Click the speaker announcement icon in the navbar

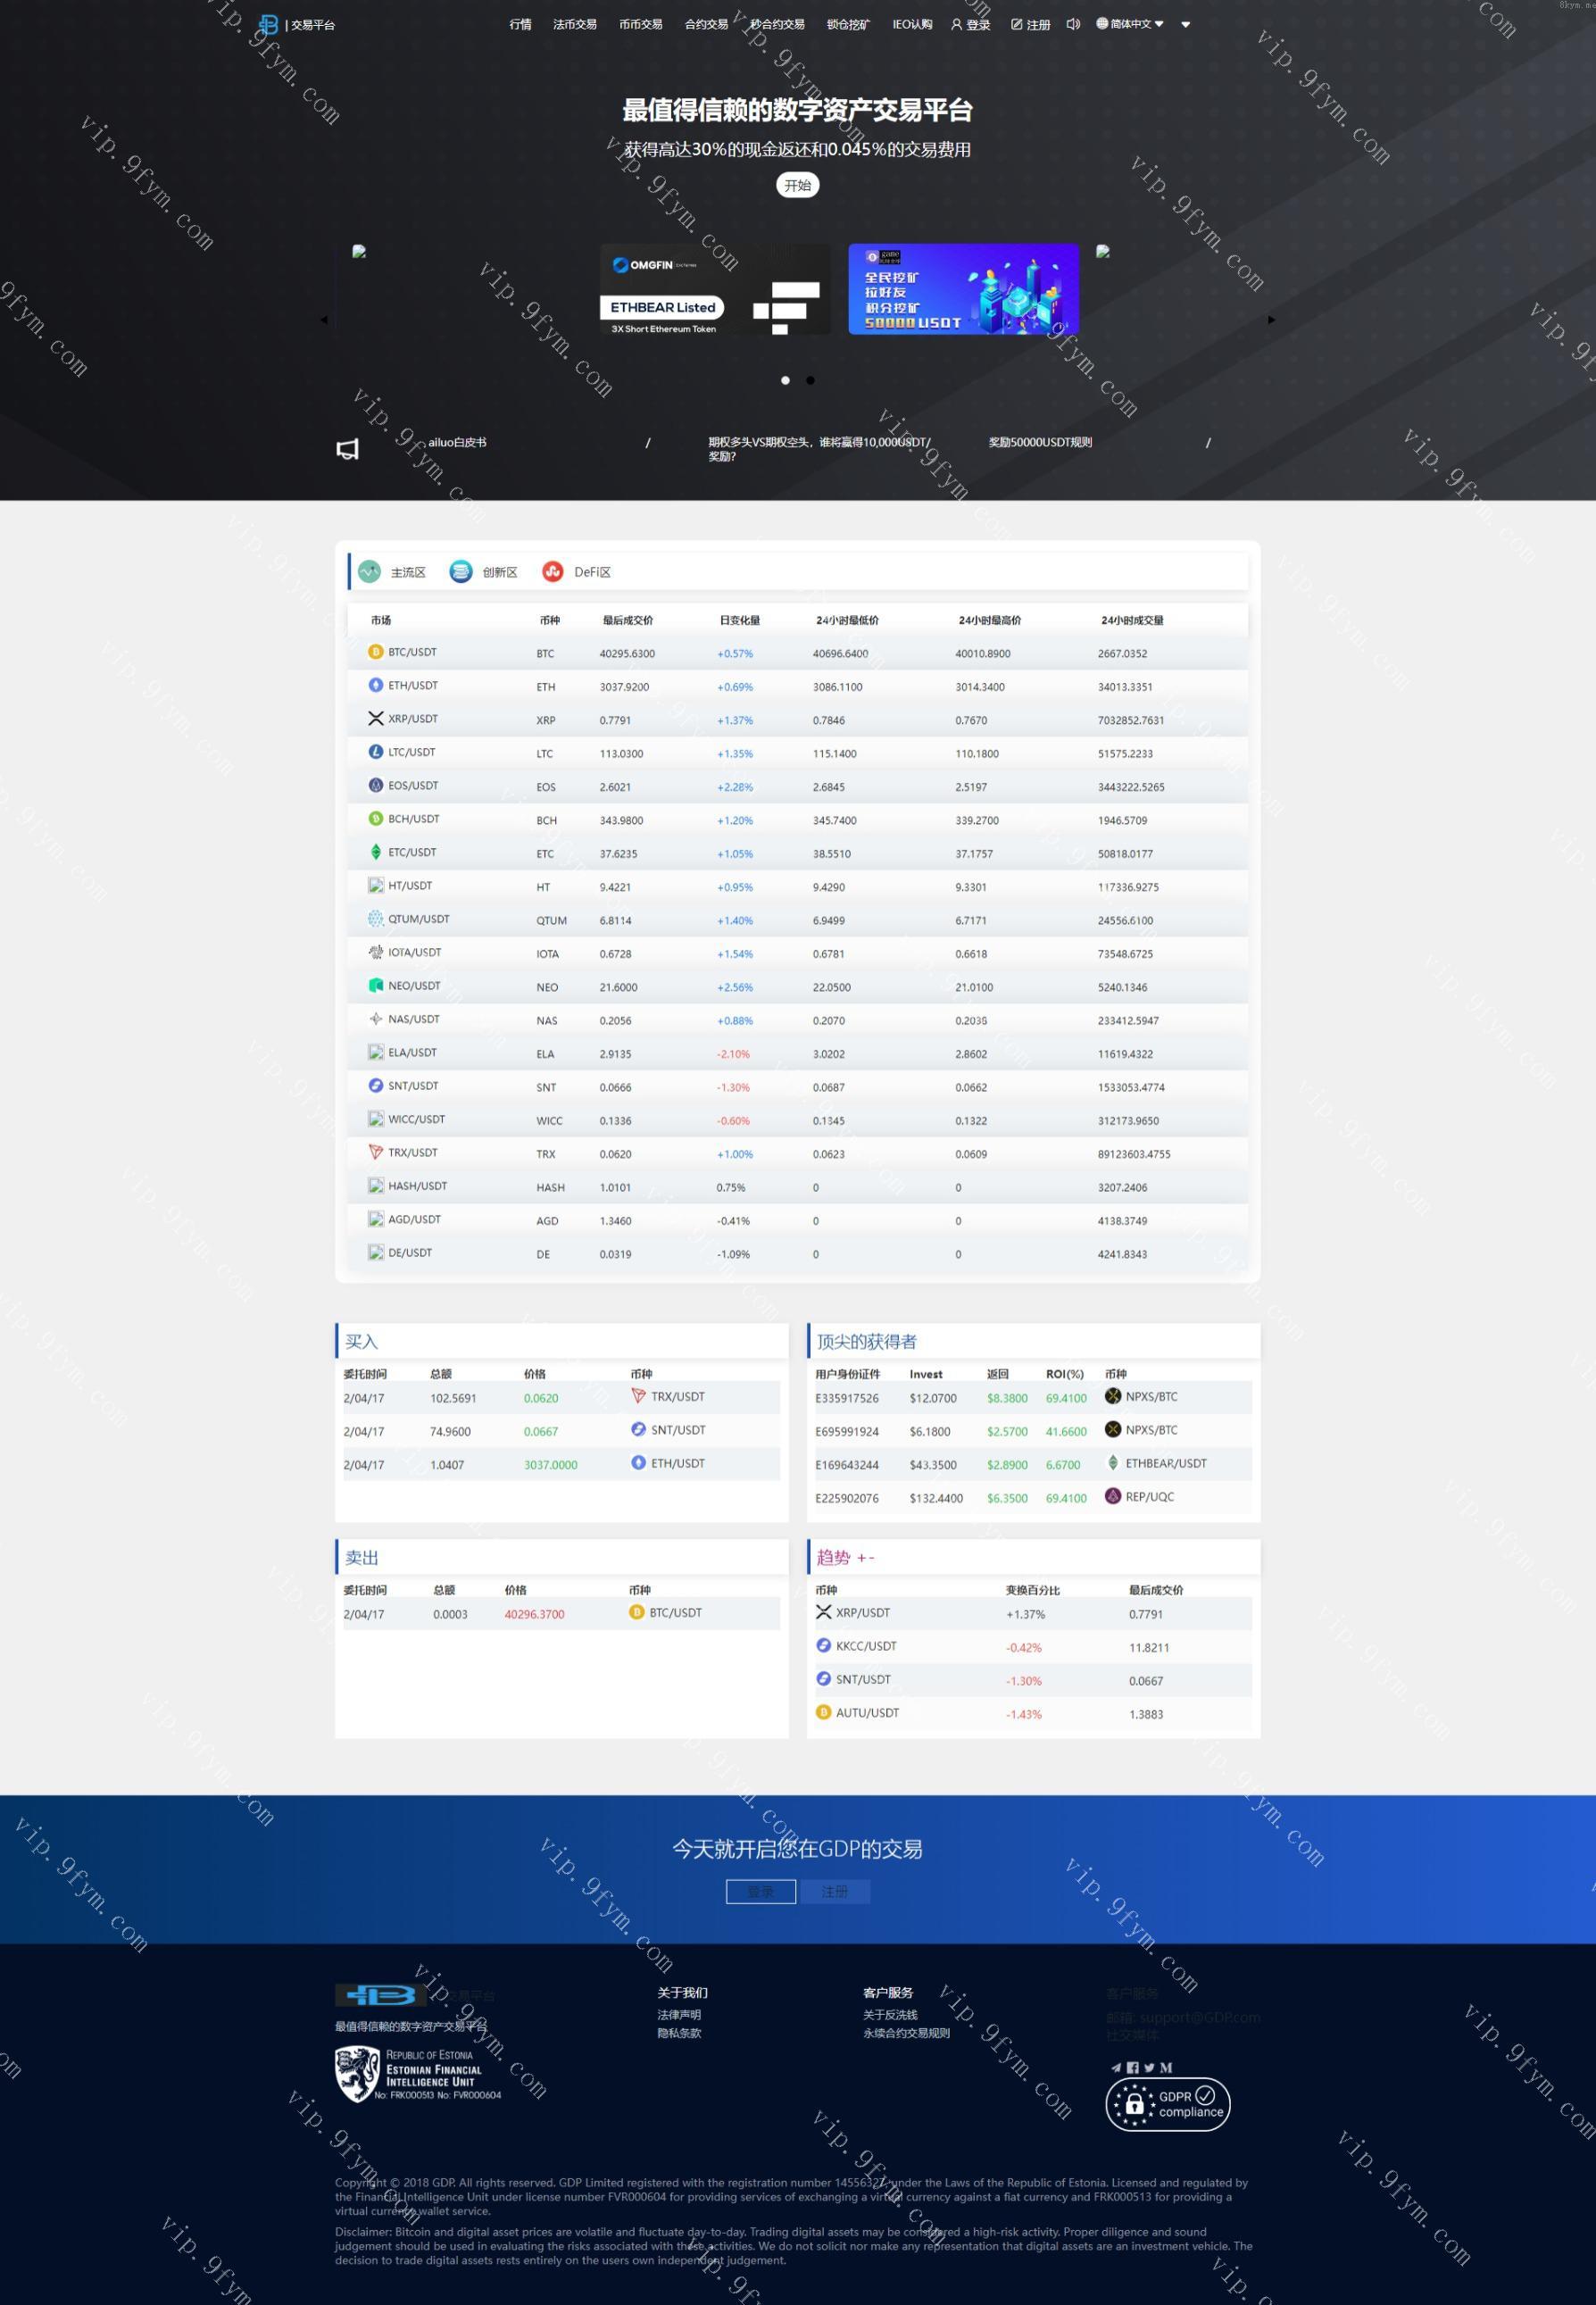(x=1073, y=24)
